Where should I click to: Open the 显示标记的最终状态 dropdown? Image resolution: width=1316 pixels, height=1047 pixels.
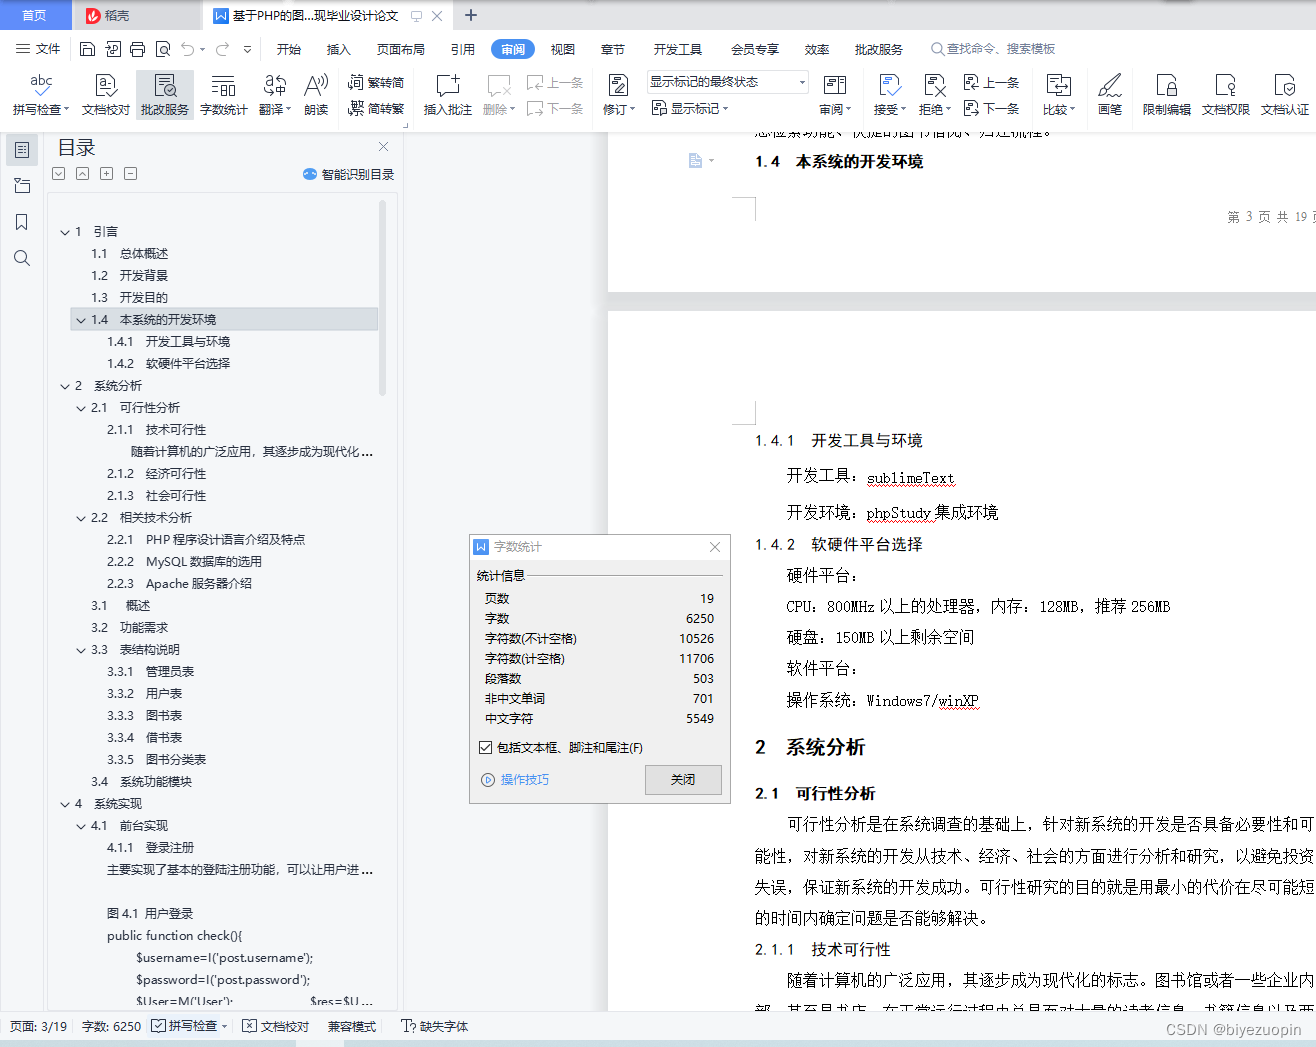pos(727,82)
